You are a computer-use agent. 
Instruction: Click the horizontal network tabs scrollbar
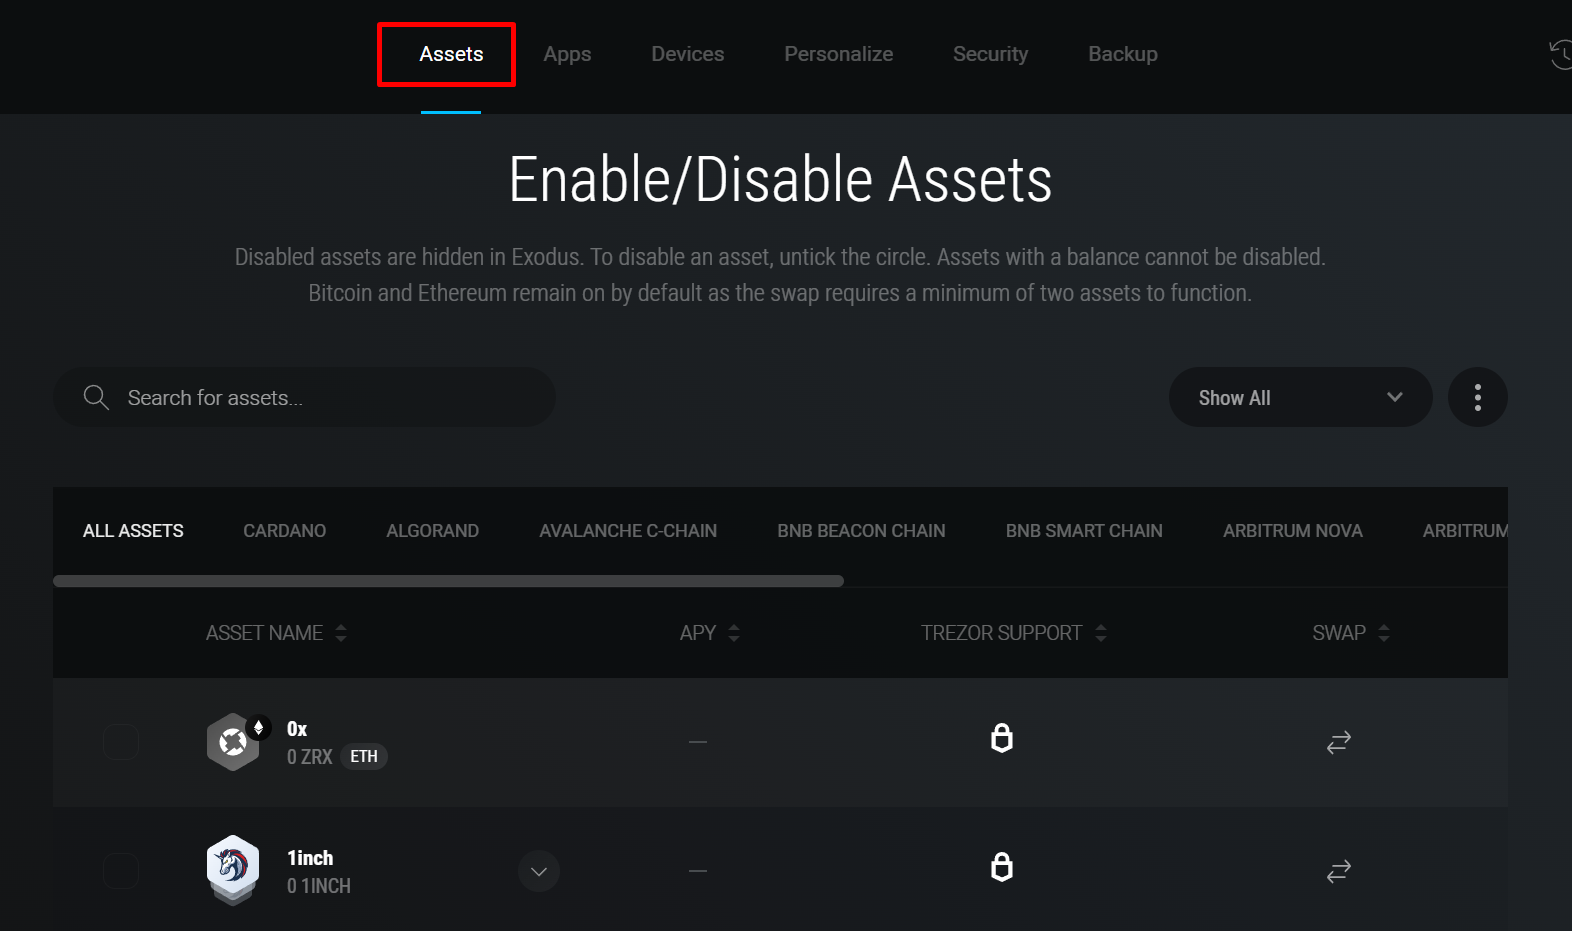[448, 581]
